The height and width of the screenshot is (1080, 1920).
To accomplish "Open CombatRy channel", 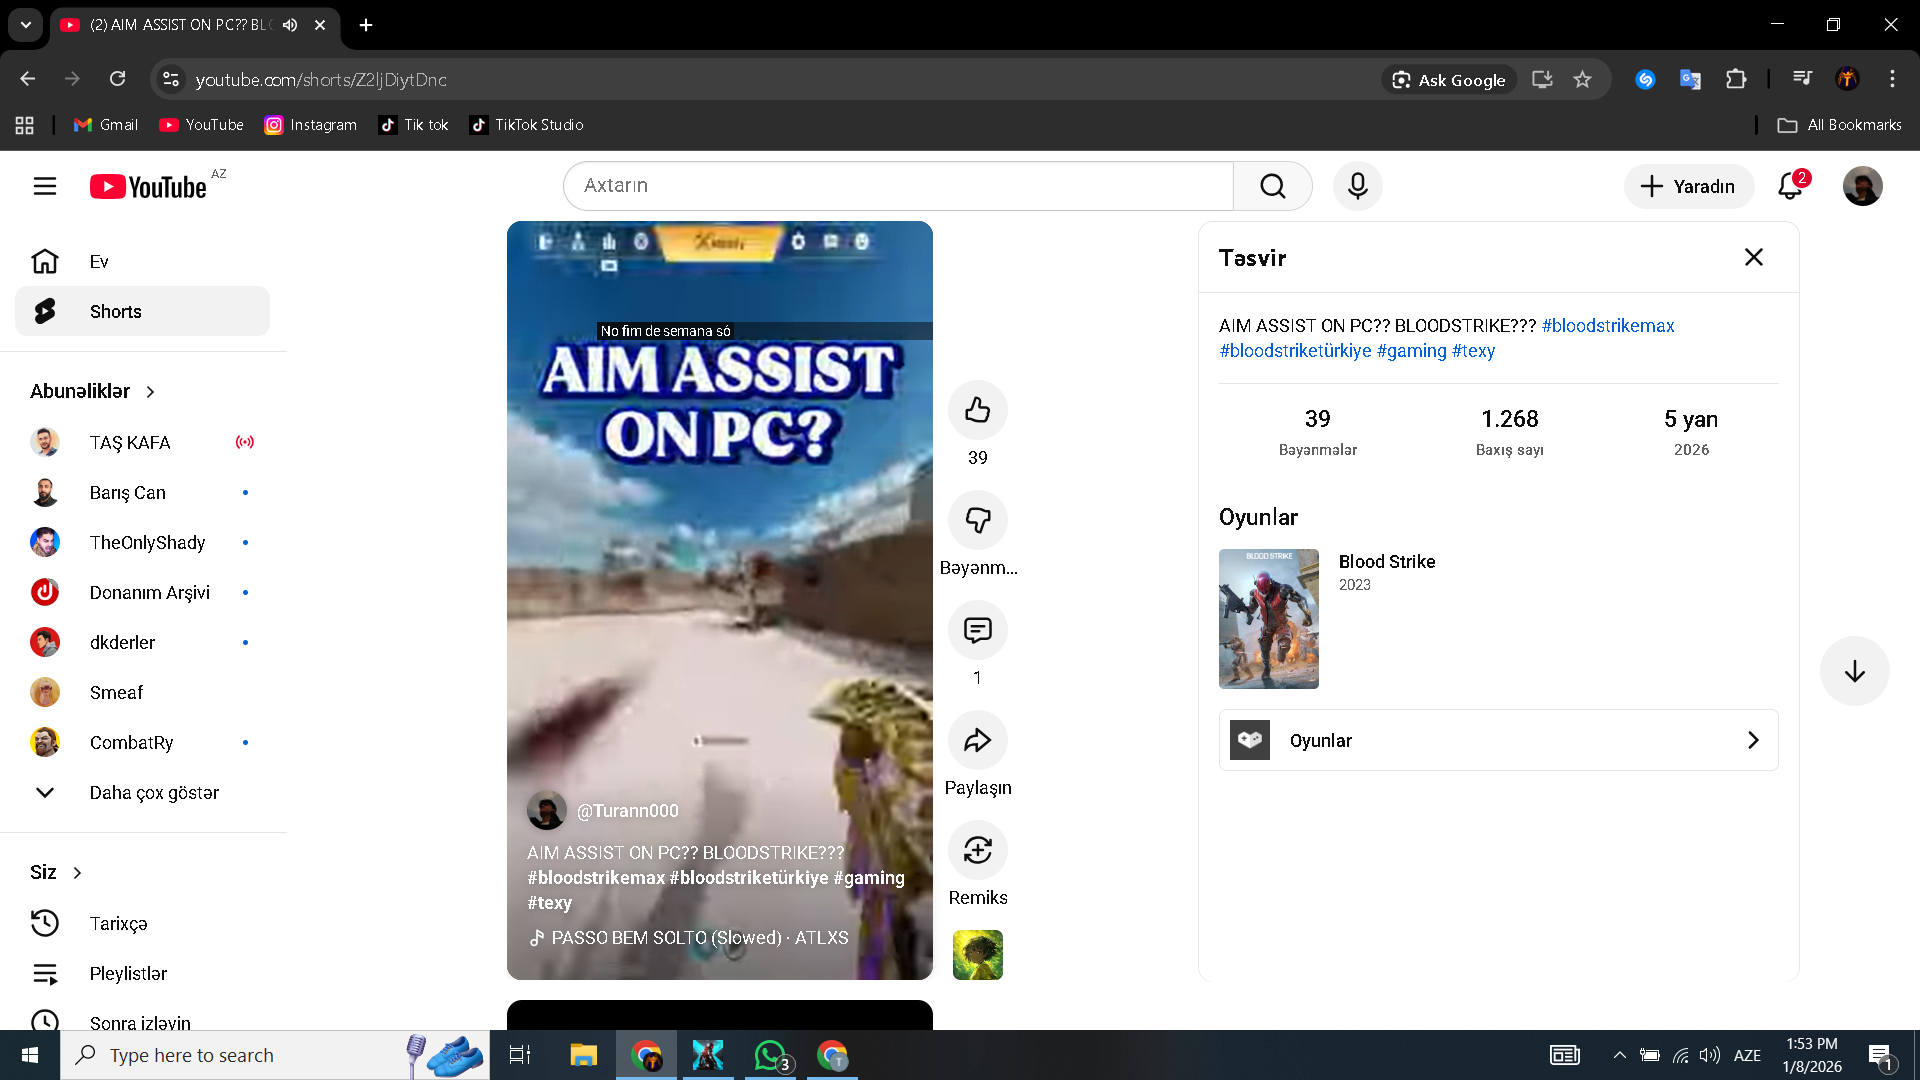I will tap(142, 742).
